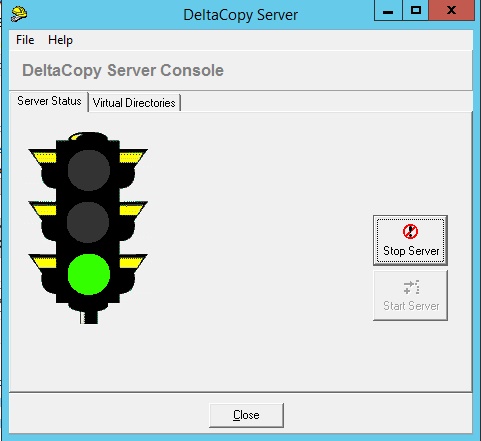Close the window with the red X
481x441 pixels.
click(451, 11)
